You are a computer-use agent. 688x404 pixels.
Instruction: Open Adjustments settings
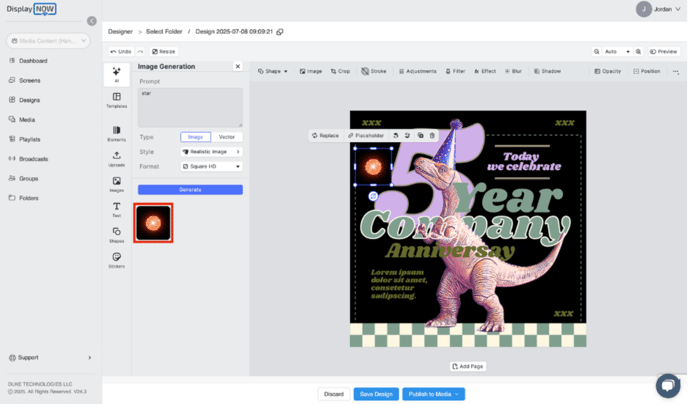point(417,71)
